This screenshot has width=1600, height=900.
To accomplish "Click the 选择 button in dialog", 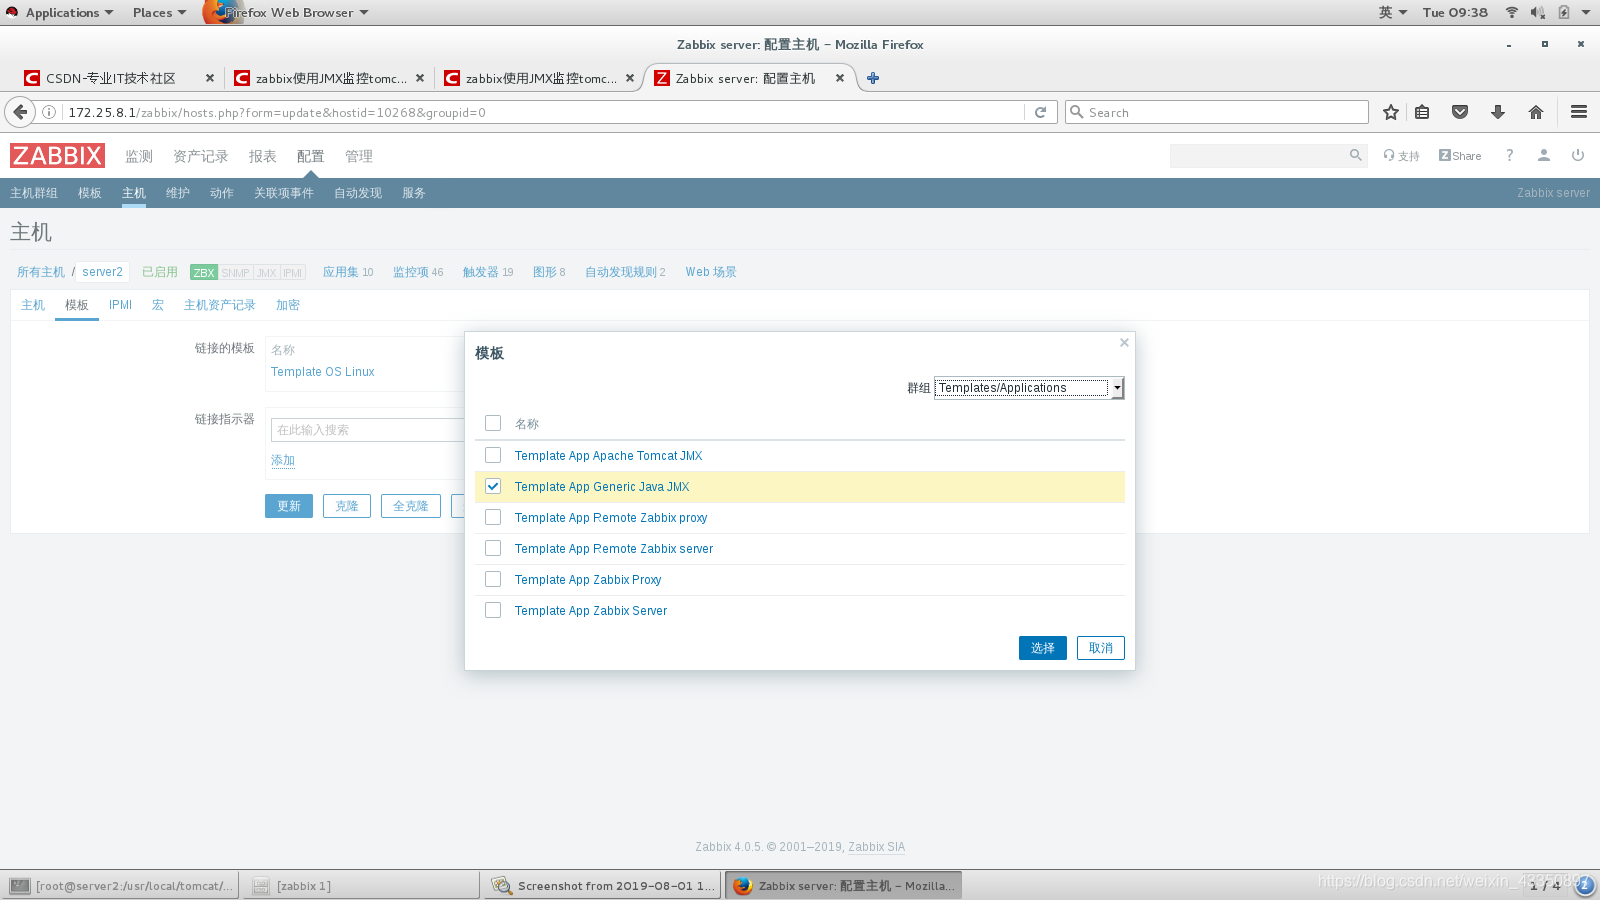I will pyautogui.click(x=1043, y=648).
